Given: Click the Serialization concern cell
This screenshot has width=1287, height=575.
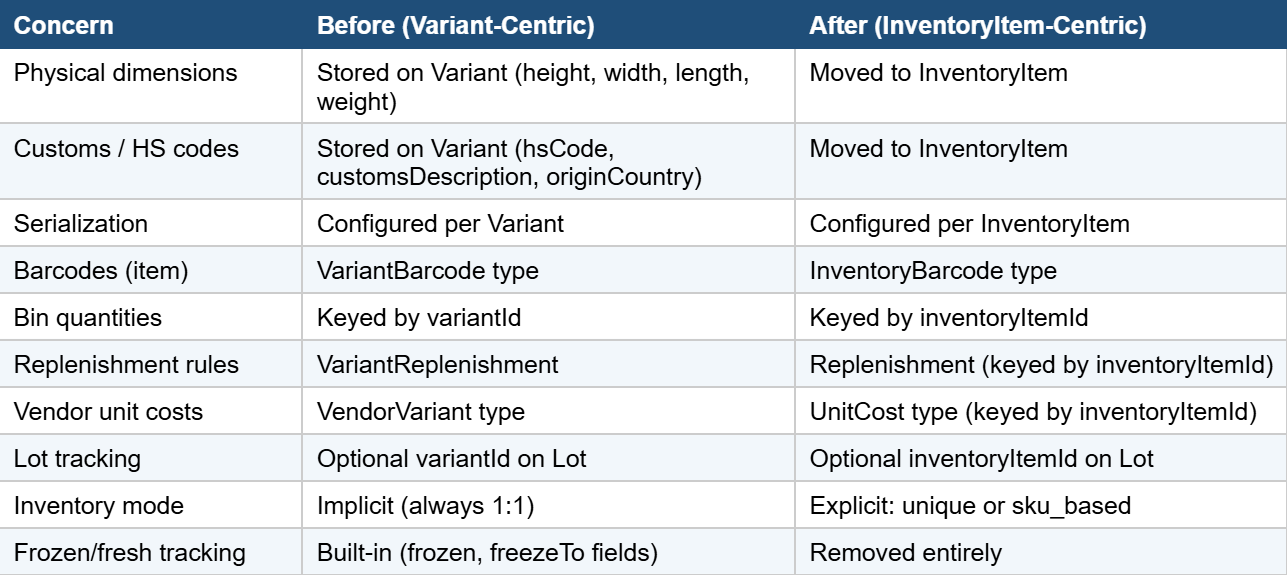Looking at the screenshot, I should (151, 223).
